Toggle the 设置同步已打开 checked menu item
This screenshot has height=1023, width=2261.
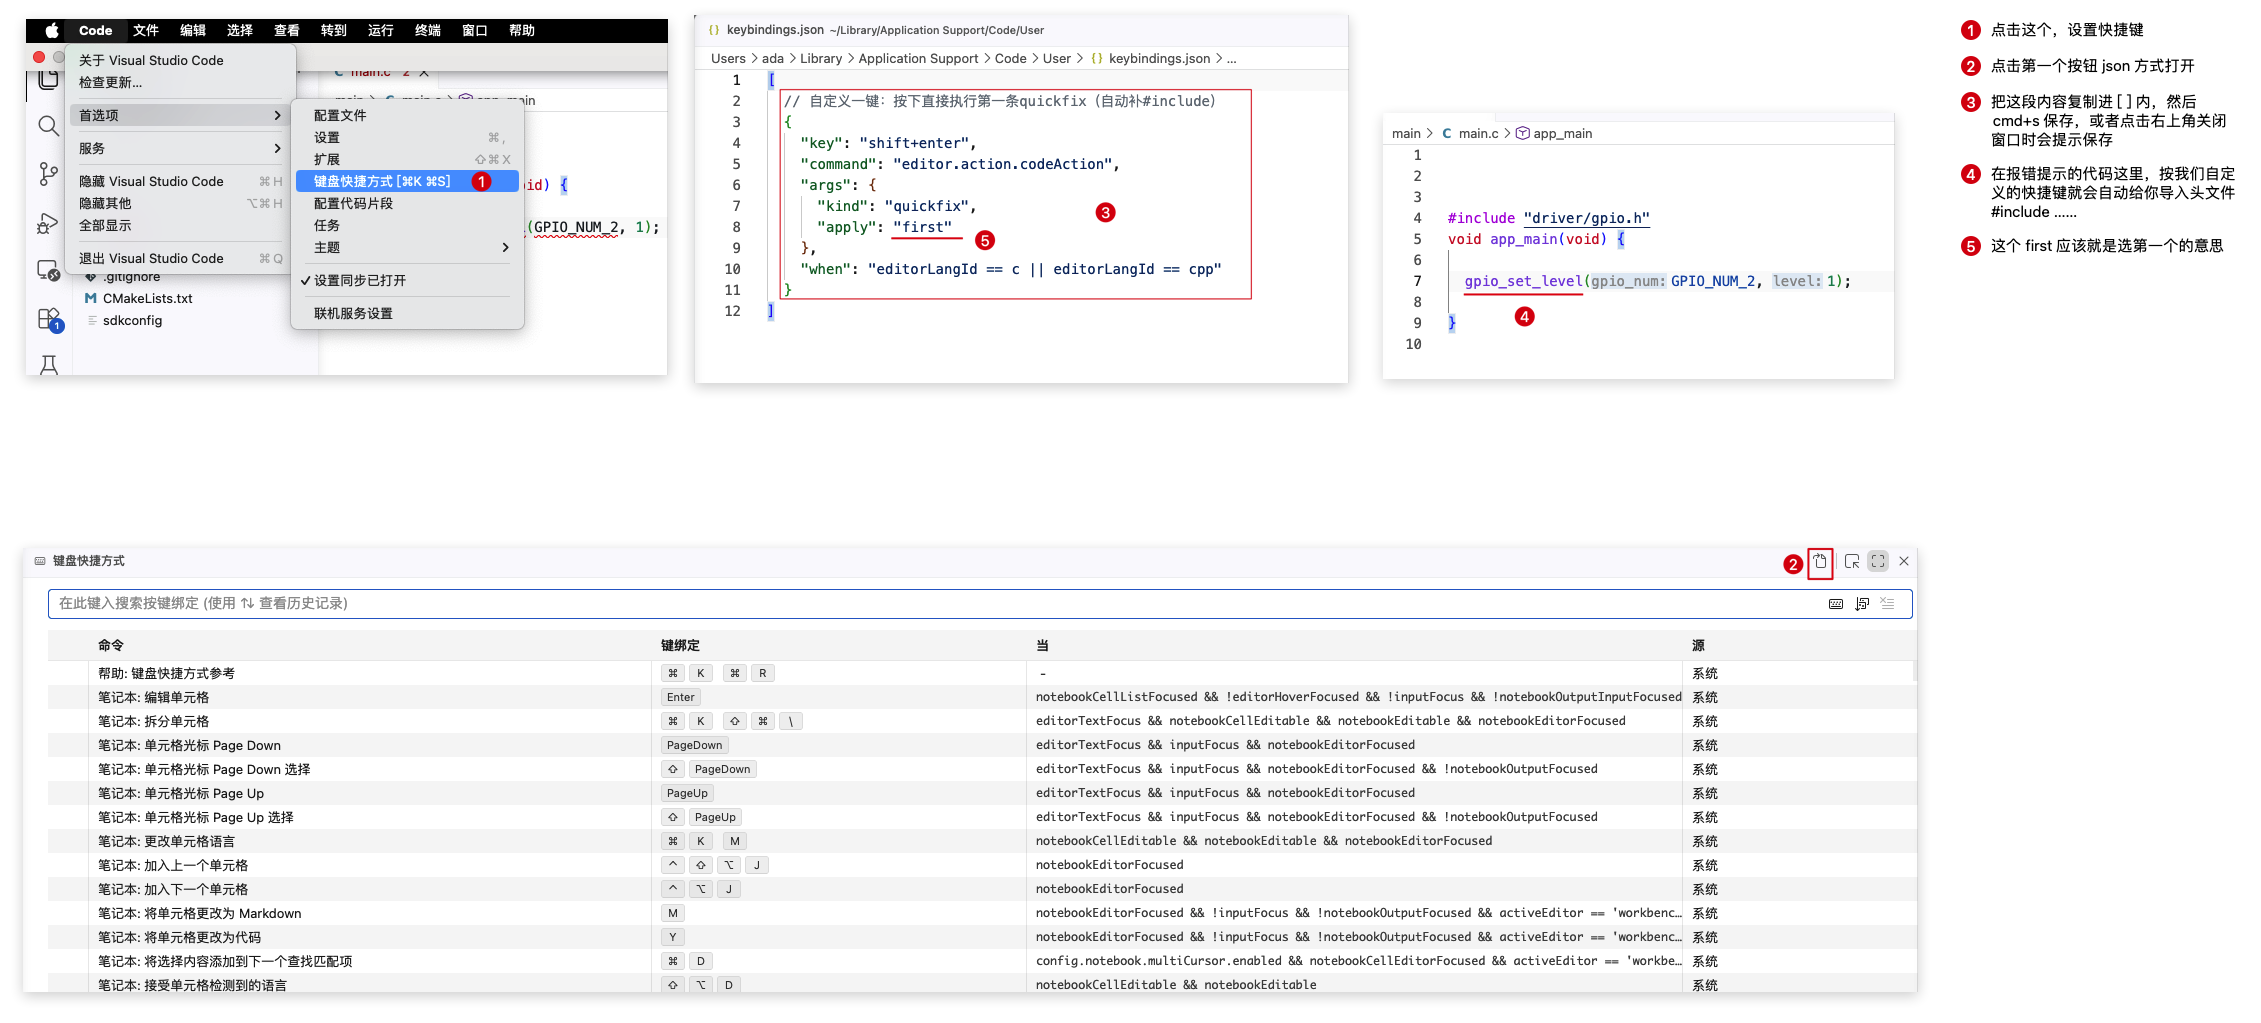pos(408,281)
